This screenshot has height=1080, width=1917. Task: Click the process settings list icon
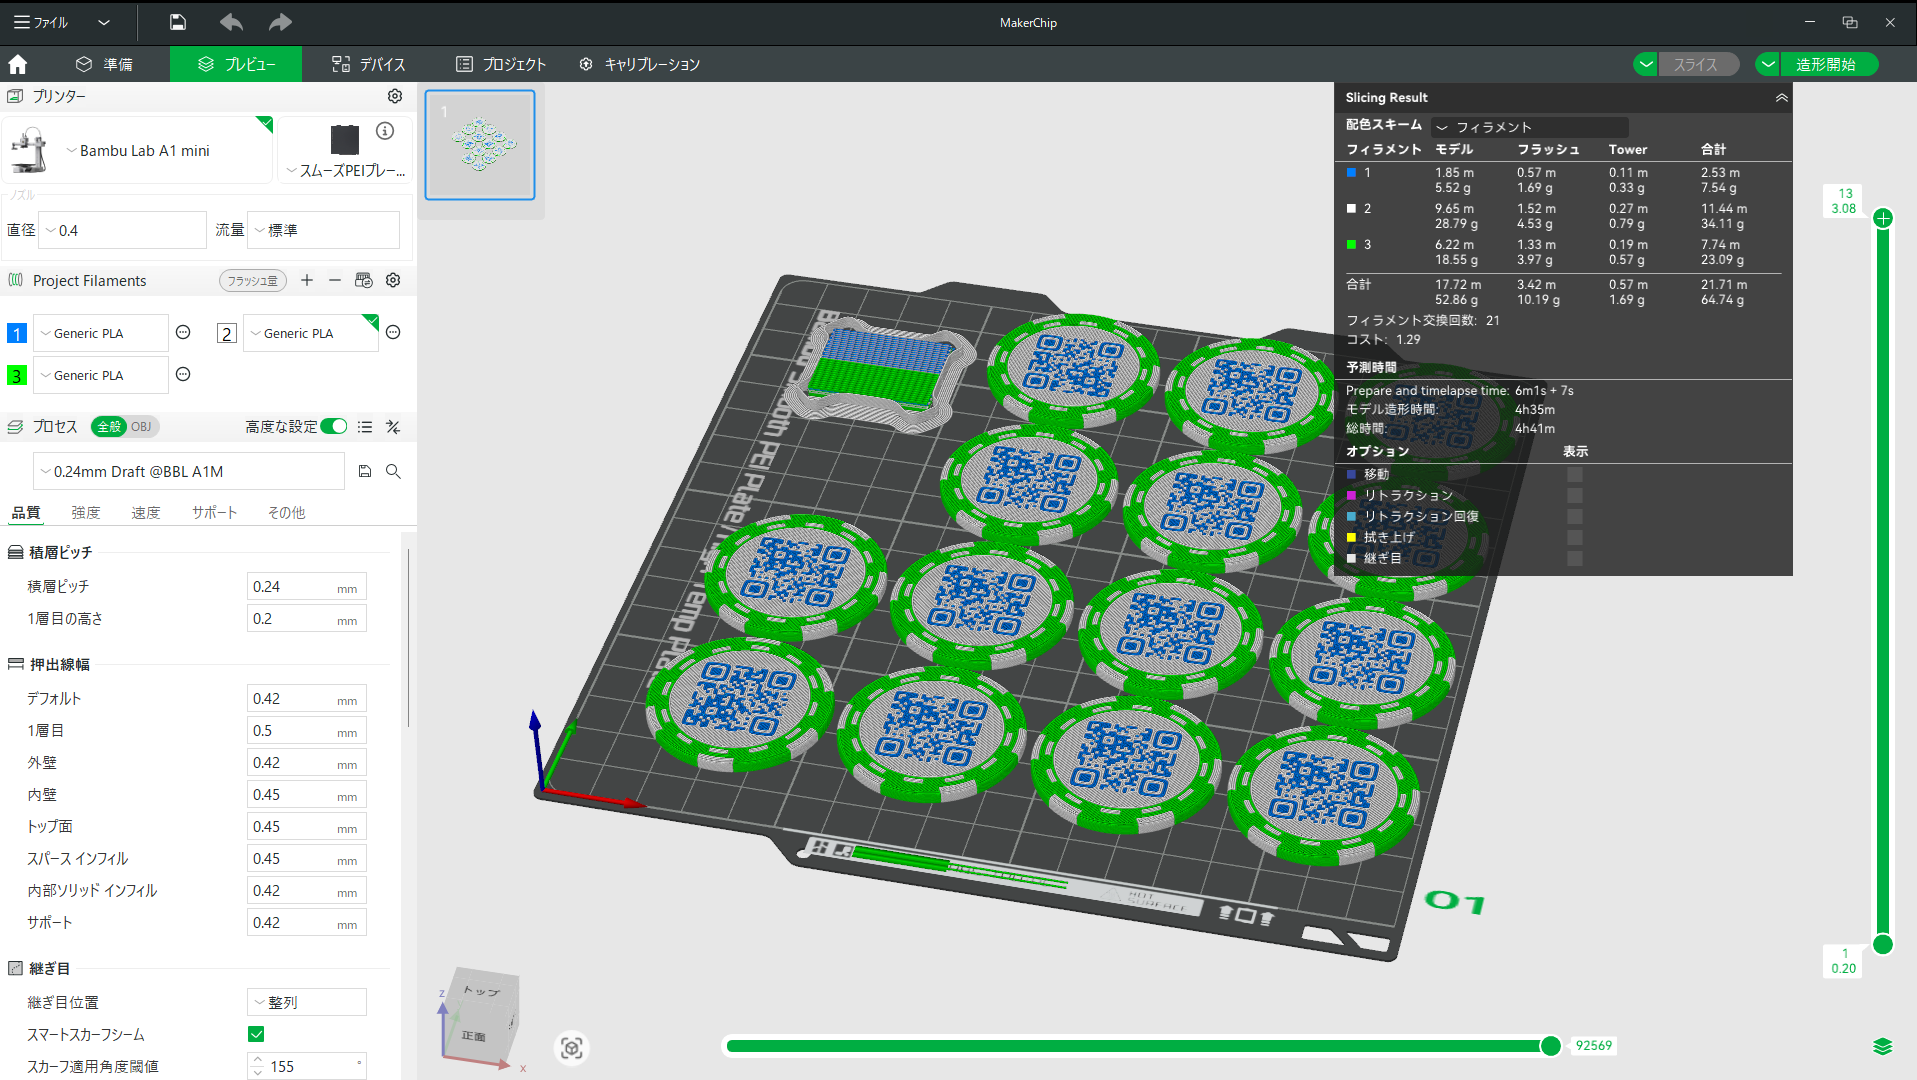click(x=365, y=427)
